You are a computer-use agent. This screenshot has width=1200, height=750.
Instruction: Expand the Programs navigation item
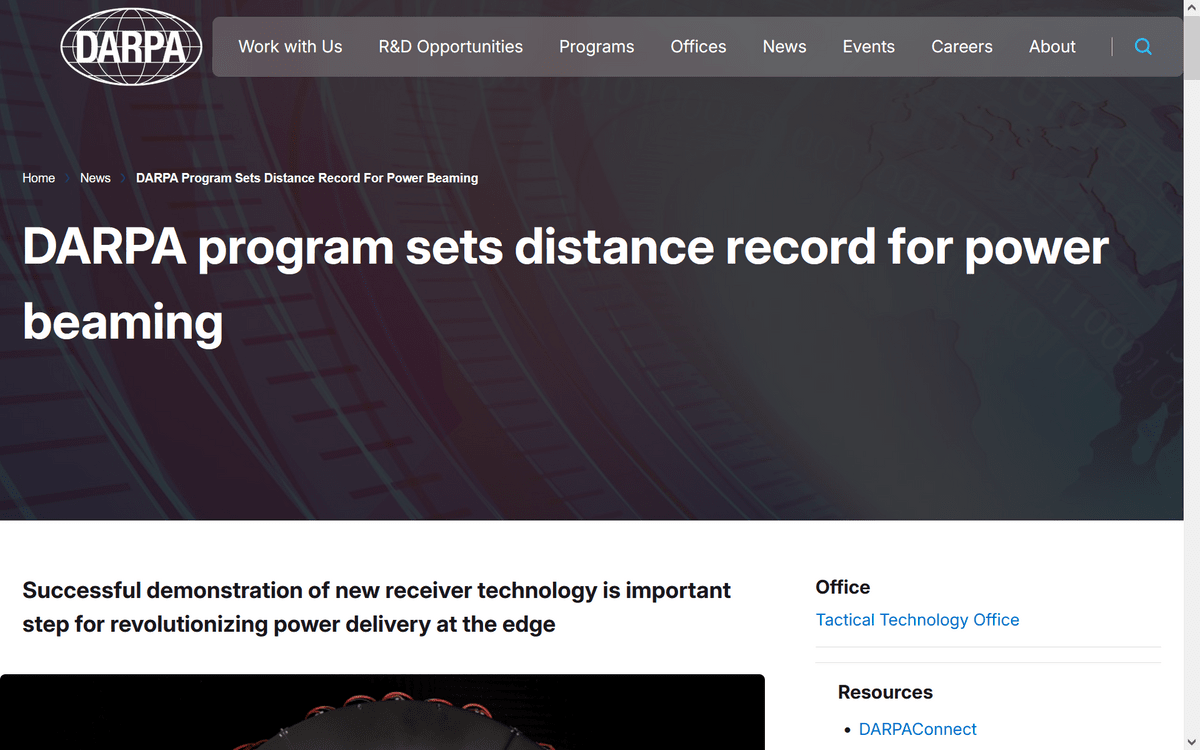[x=596, y=47]
